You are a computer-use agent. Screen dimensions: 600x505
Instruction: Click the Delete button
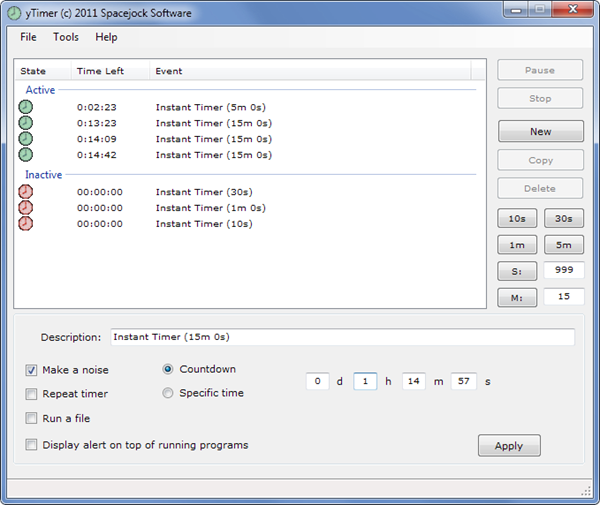coord(540,188)
